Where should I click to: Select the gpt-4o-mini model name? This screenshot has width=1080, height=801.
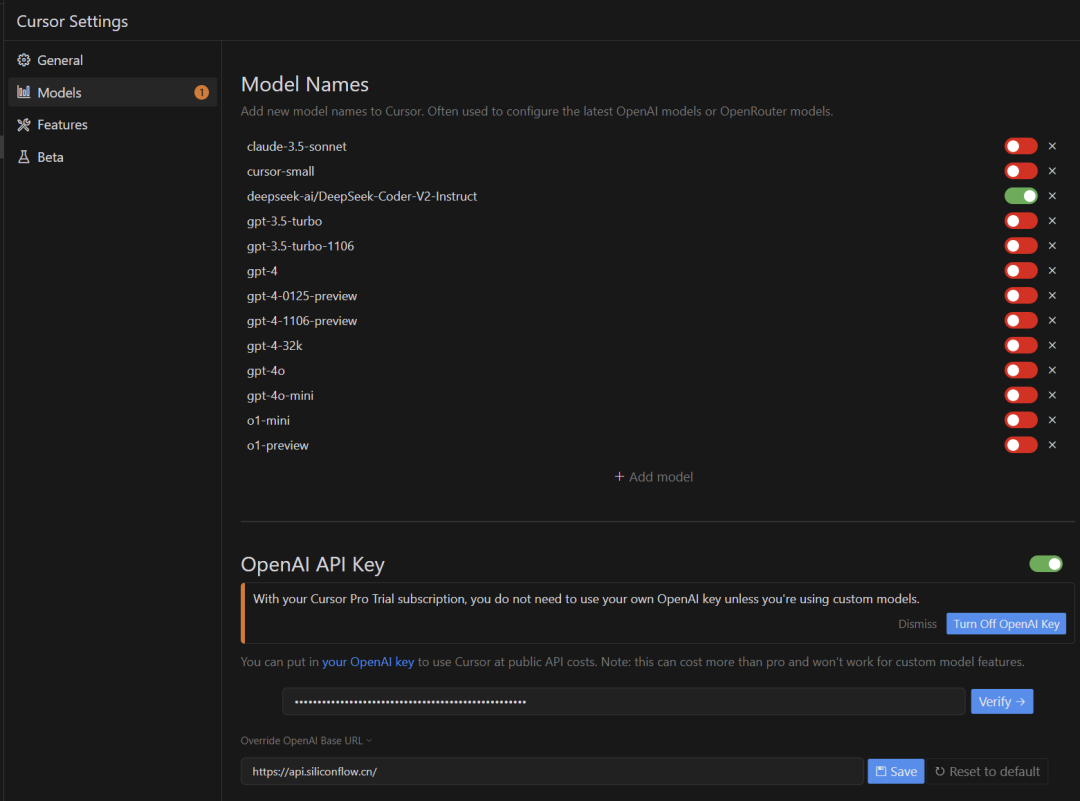click(x=280, y=395)
